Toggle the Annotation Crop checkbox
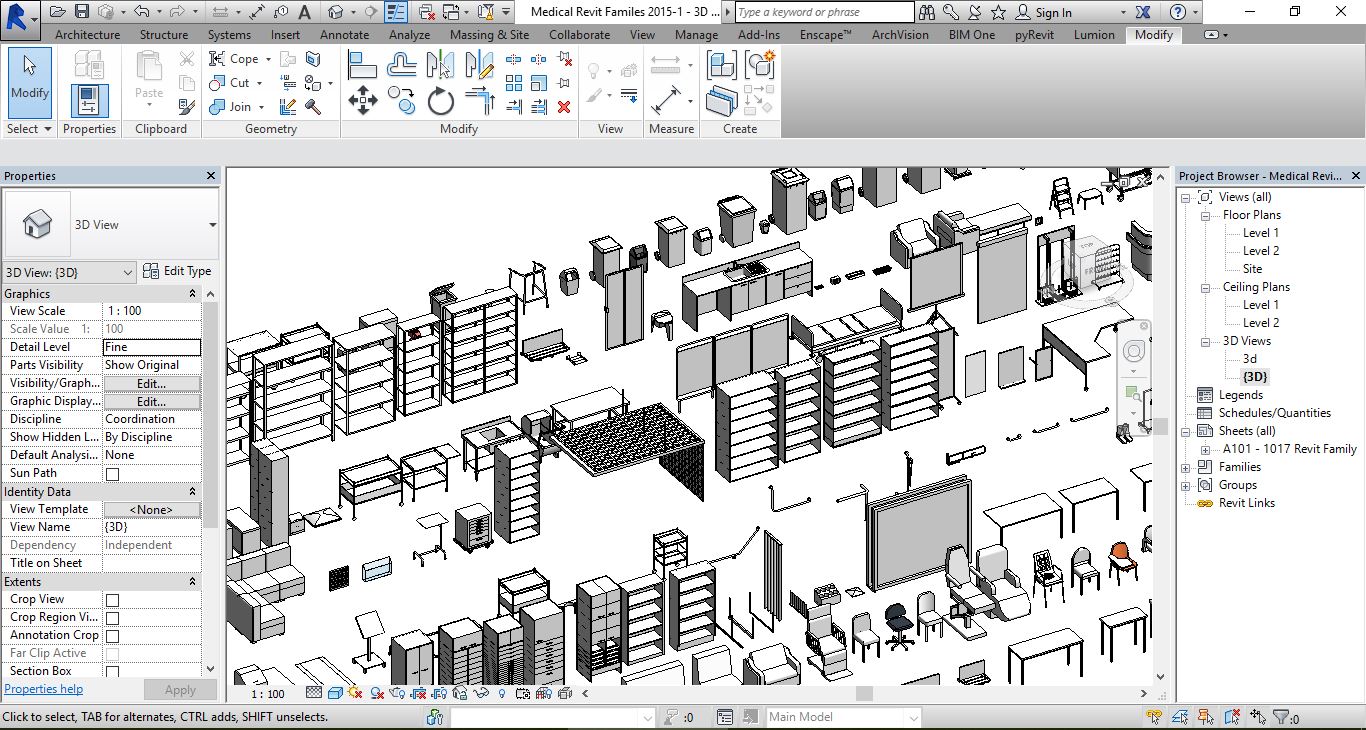The height and width of the screenshot is (730, 1366). click(x=112, y=636)
